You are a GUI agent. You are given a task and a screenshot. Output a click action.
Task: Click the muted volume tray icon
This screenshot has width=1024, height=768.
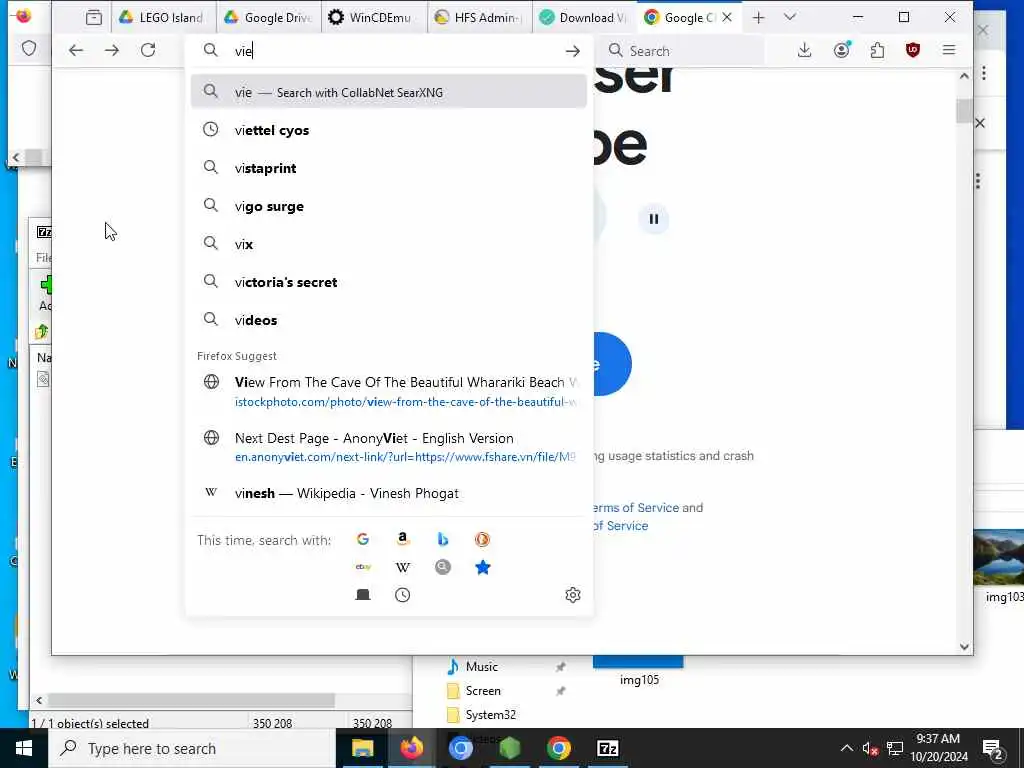pyautogui.click(x=870, y=748)
